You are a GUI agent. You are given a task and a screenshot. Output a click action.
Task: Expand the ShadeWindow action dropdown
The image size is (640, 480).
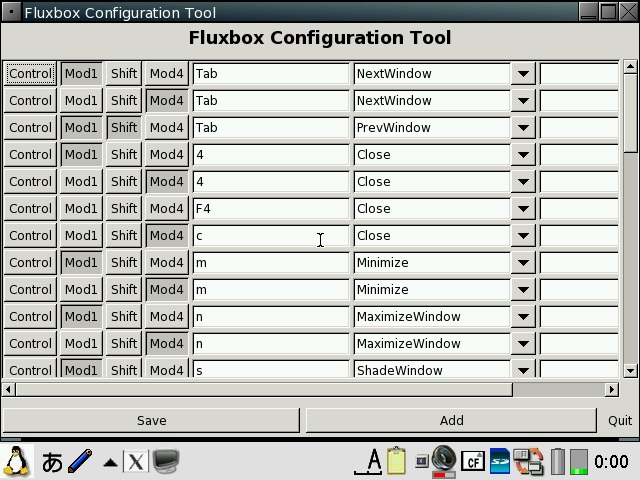tap(523, 369)
